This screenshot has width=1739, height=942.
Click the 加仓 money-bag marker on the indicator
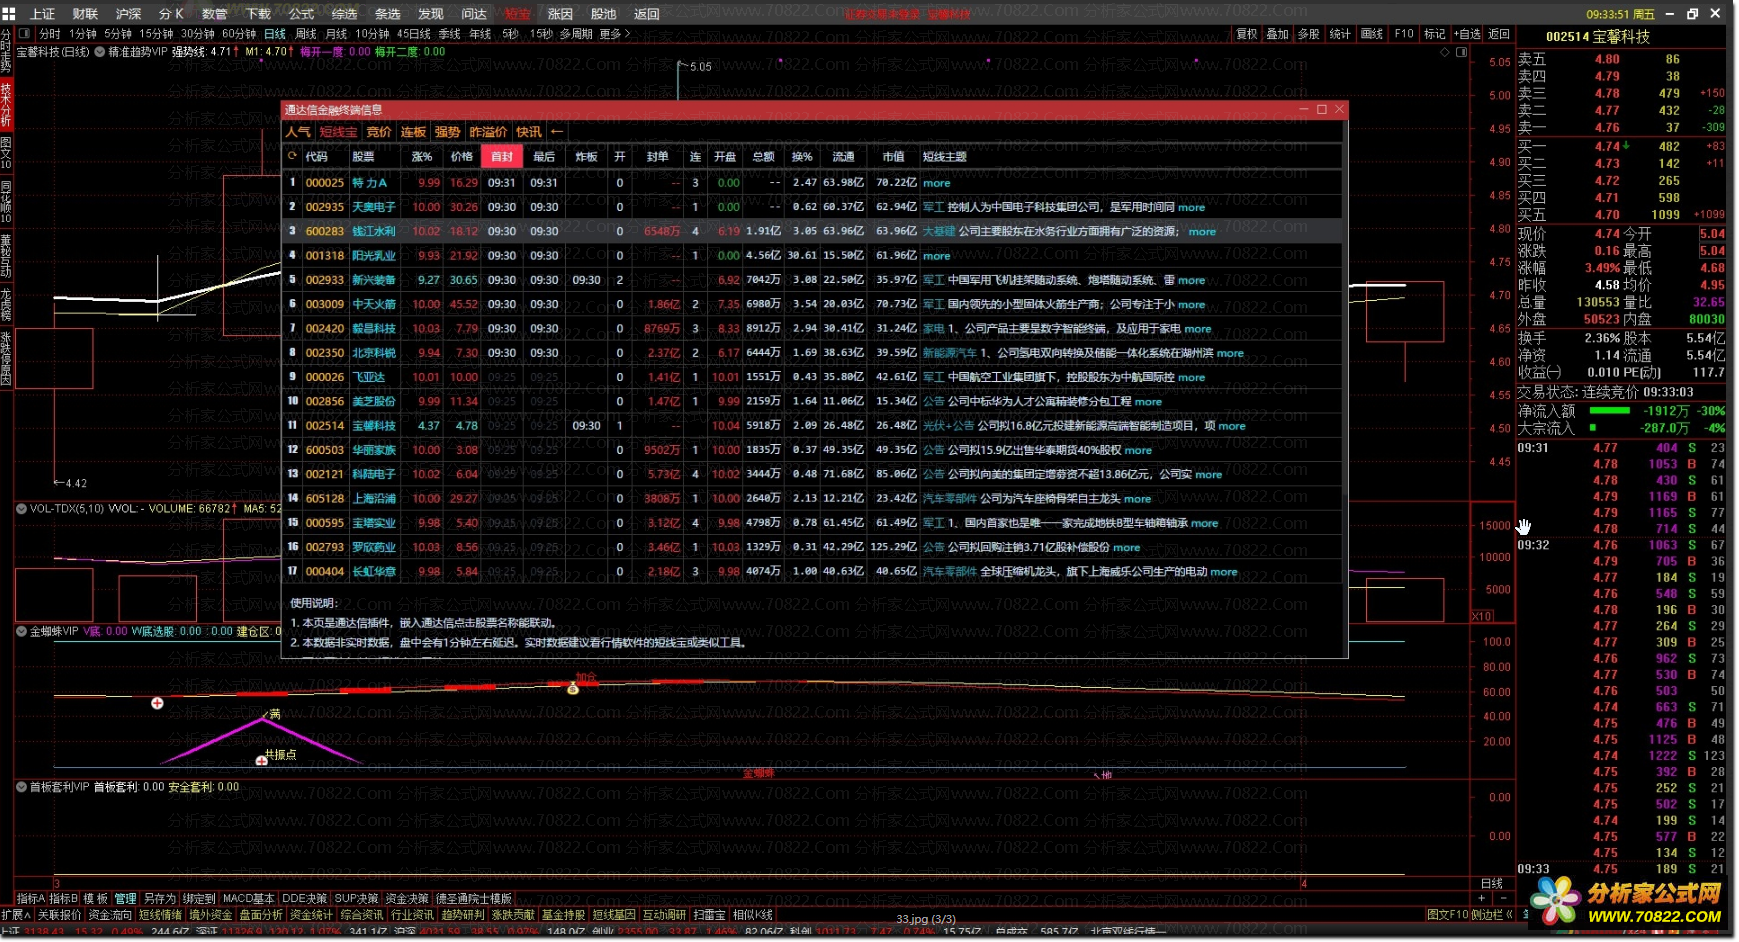pyautogui.click(x=573, y=688)
